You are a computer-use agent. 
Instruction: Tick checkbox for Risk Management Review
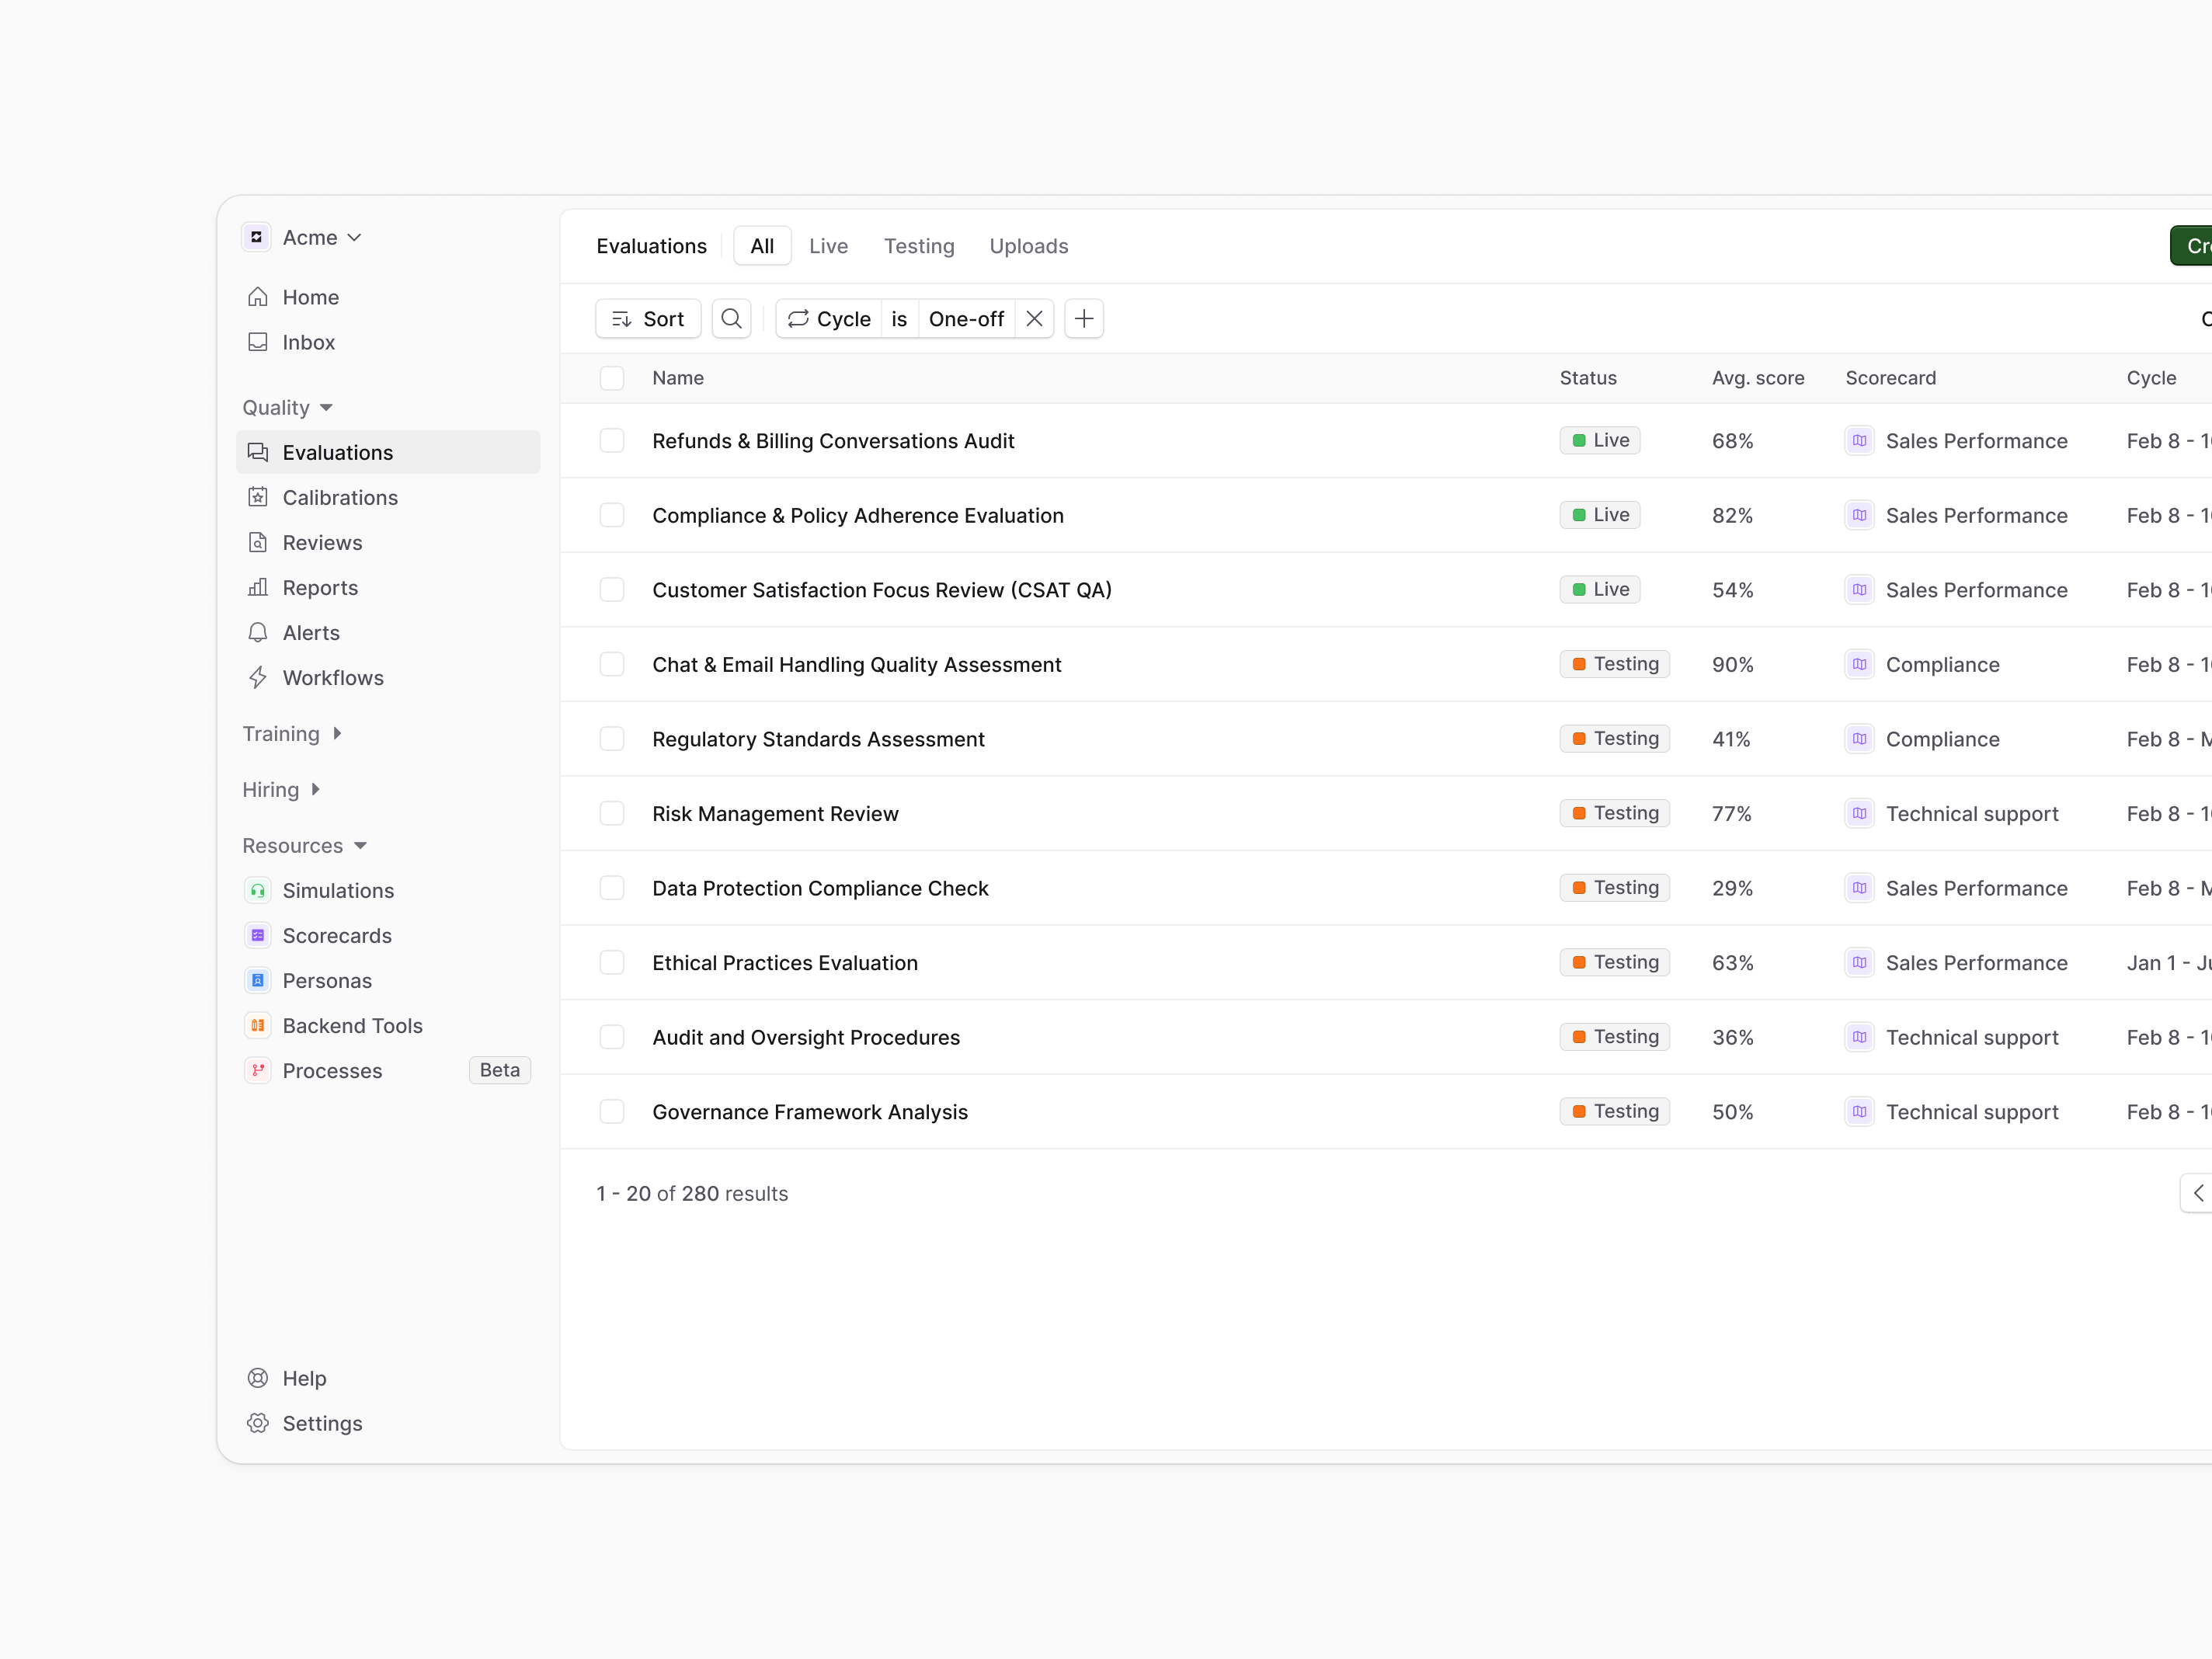(611, 813)
